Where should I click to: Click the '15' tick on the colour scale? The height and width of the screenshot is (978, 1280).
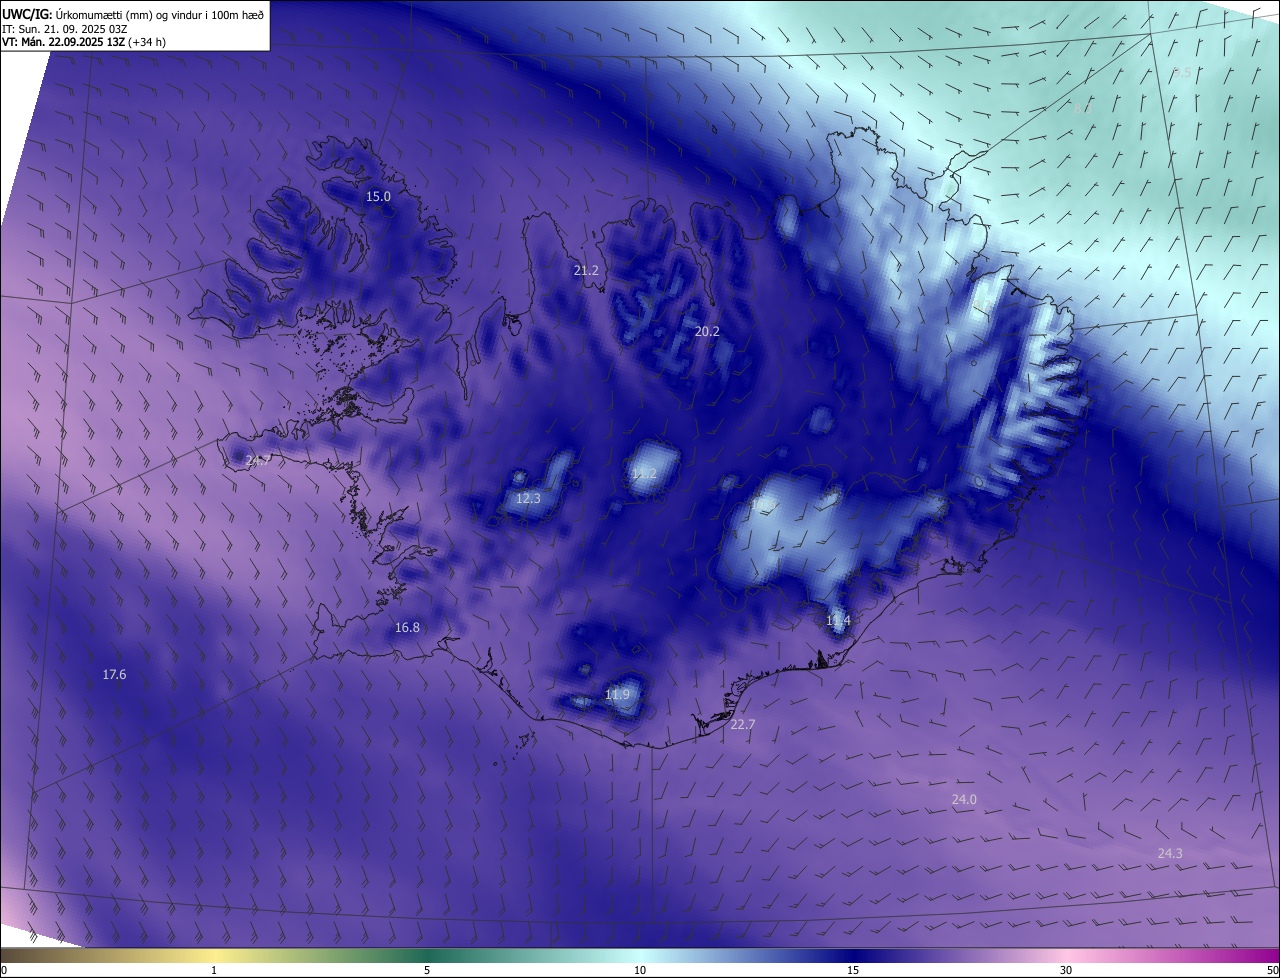click(x=853, y=970)
